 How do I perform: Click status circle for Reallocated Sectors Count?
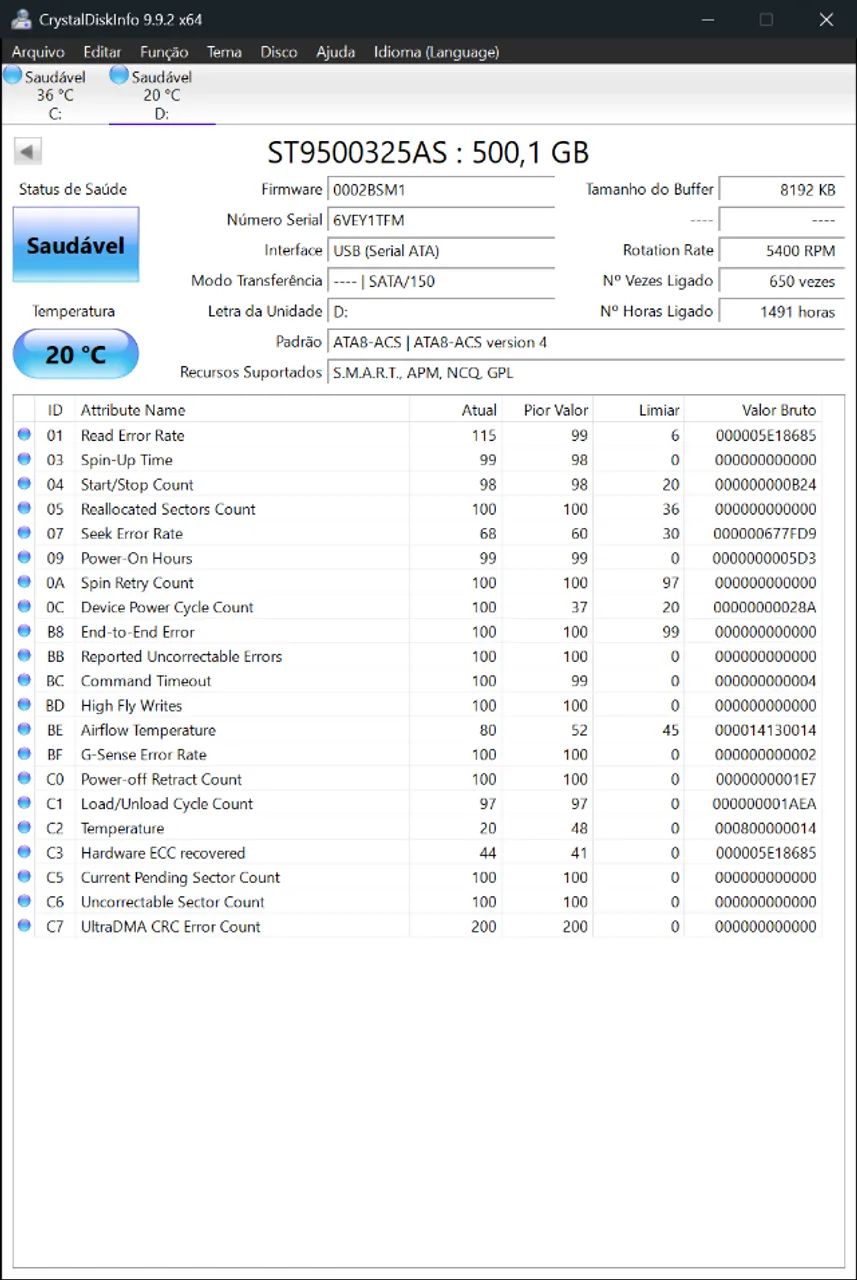(24, 509)
